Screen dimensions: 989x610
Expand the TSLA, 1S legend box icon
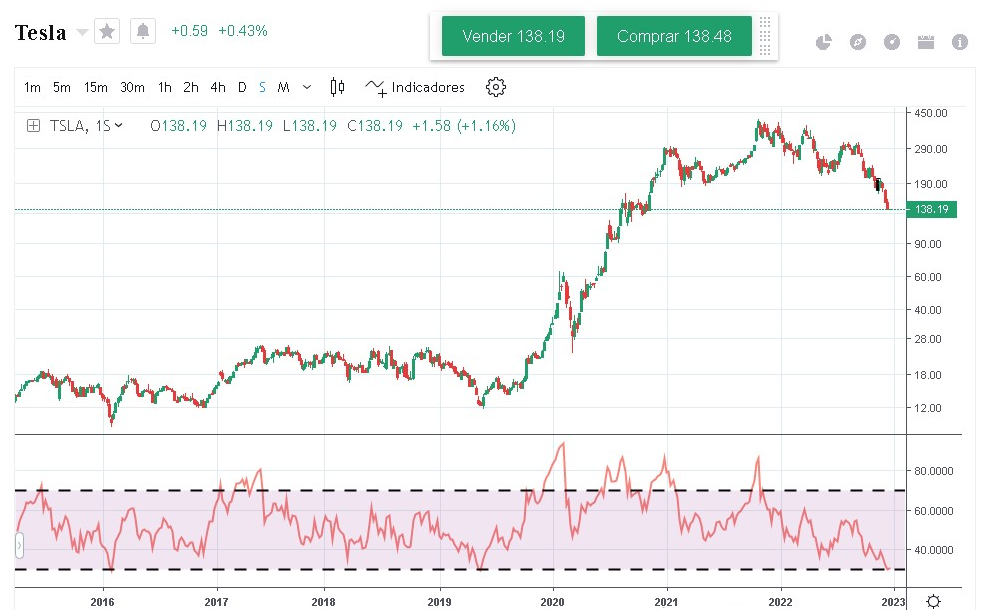tap(33, 126)
